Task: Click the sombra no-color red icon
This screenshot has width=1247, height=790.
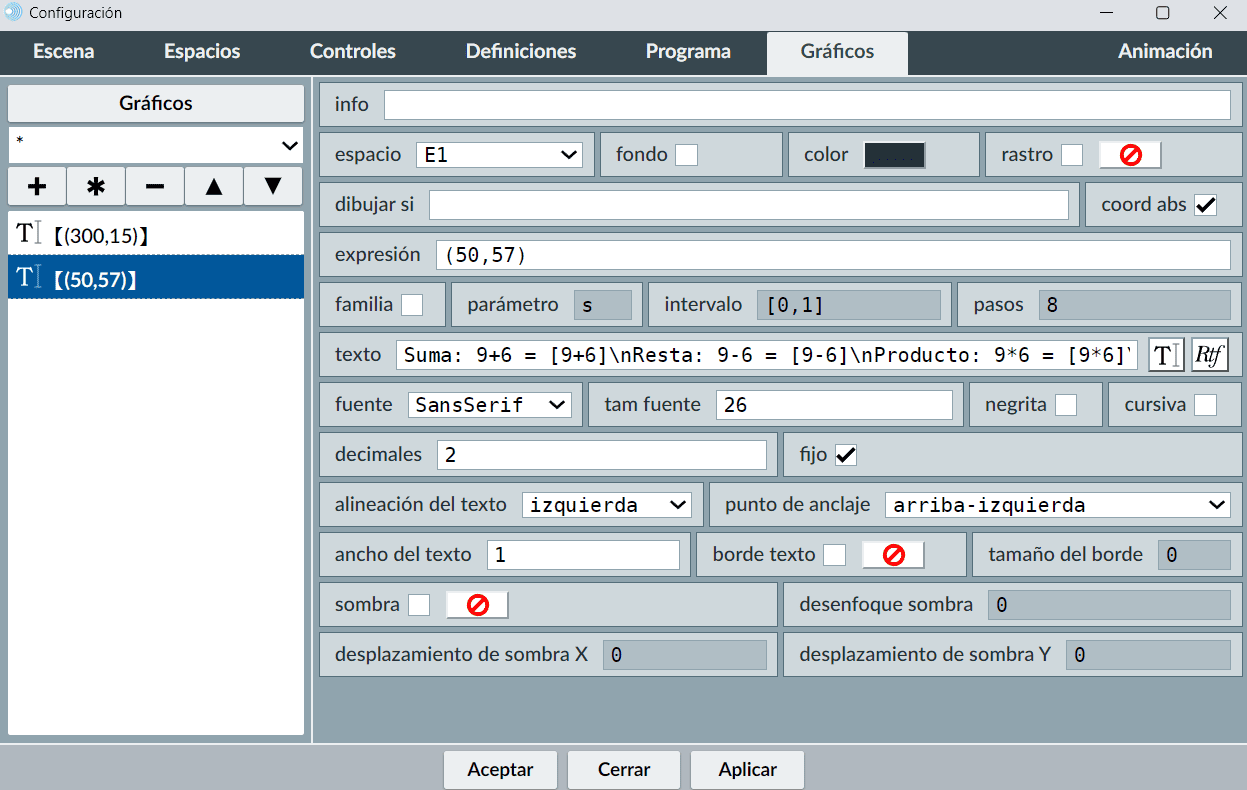Action: (477, 605)
